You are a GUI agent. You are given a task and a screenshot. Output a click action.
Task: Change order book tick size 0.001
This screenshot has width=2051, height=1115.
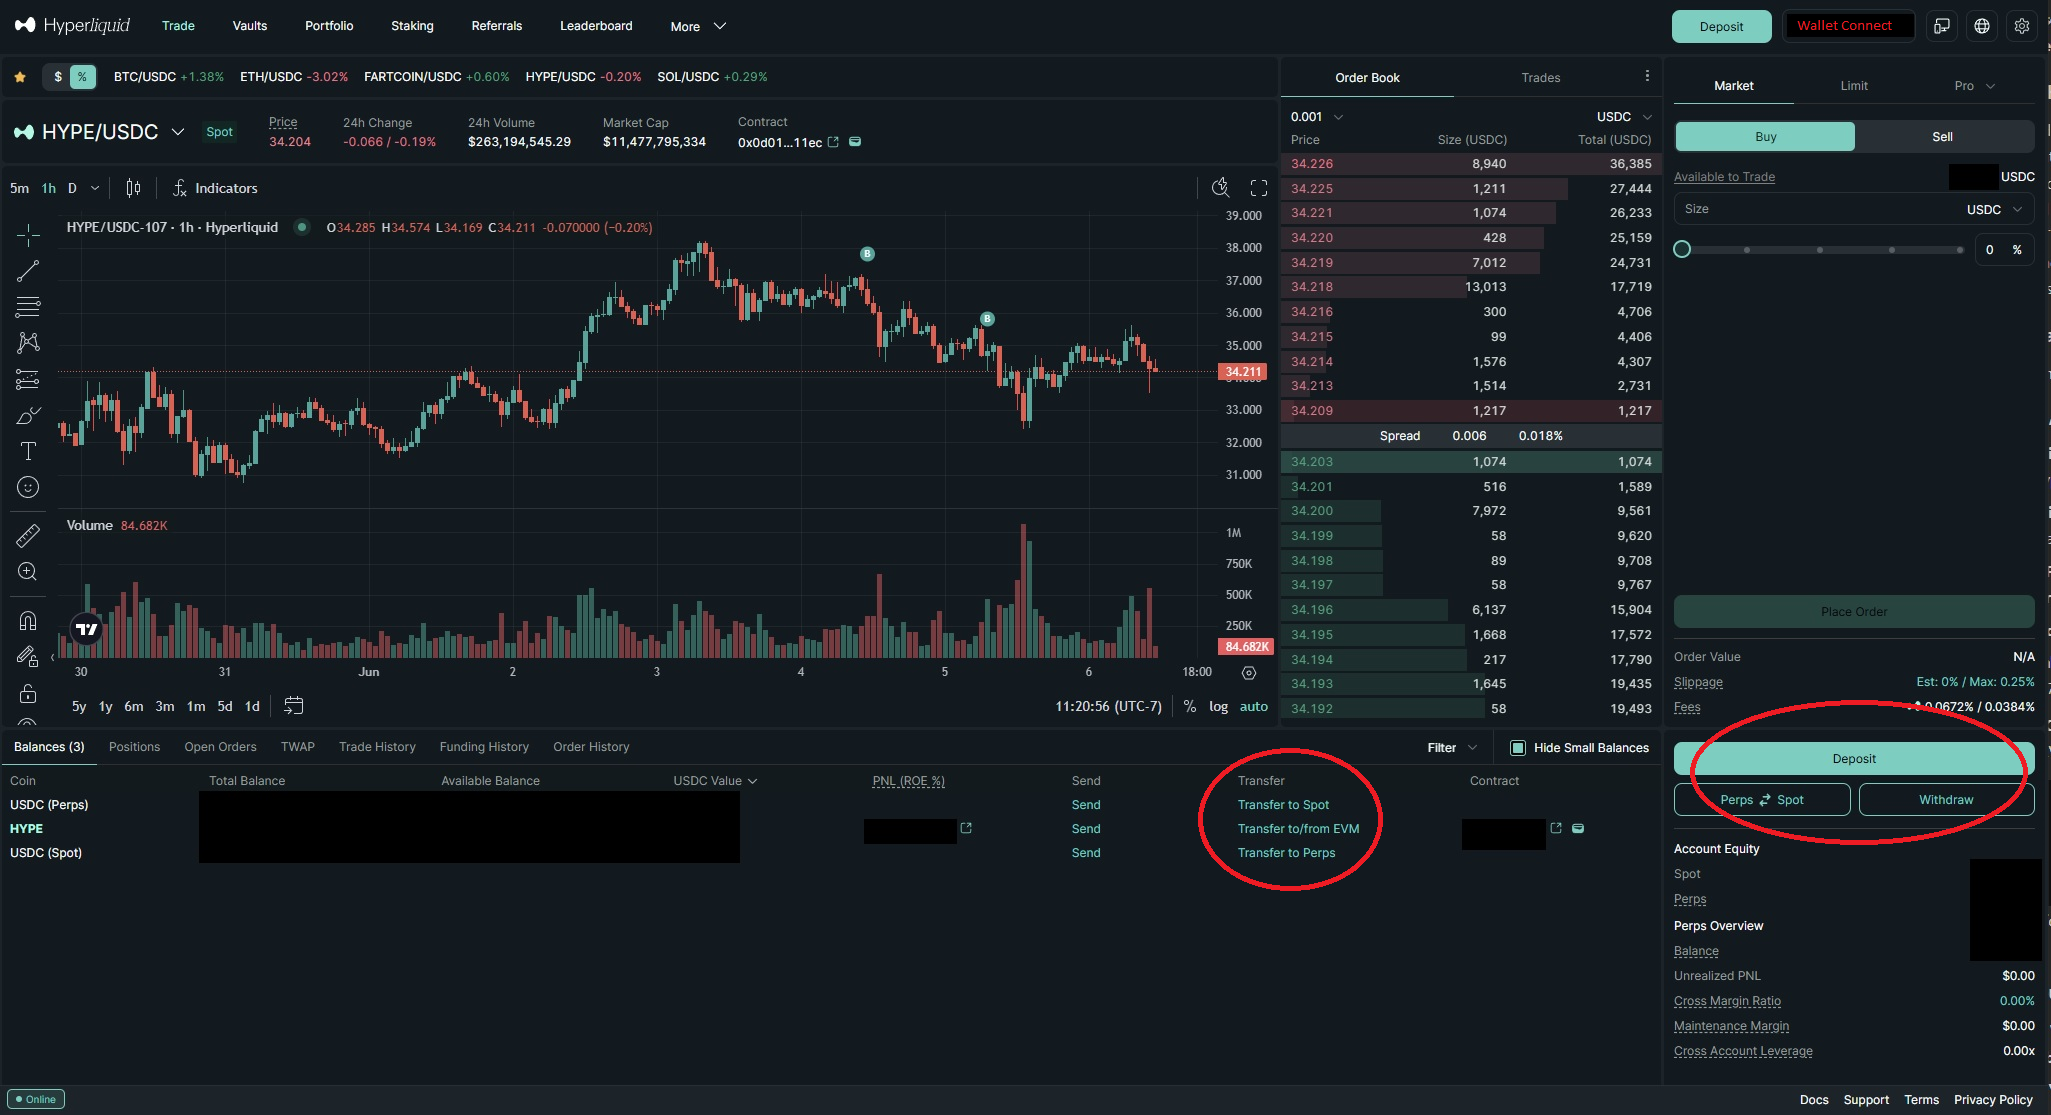[x=1317, y=117]
